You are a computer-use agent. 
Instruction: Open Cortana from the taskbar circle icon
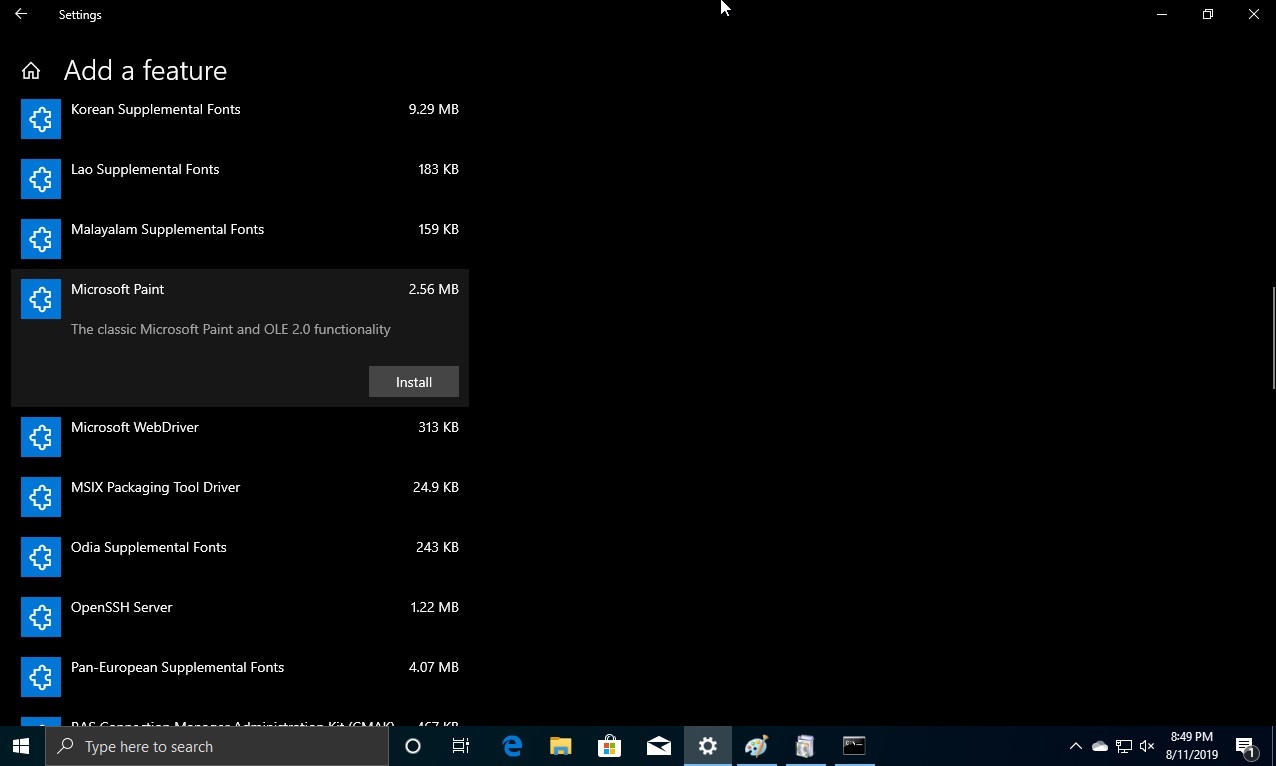(x=413, y=746)
